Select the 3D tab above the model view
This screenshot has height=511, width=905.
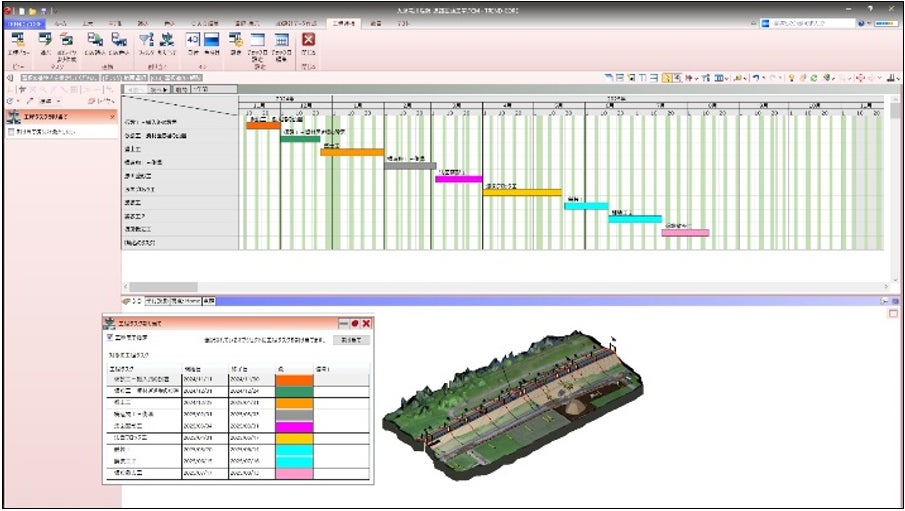pos(135,300)
